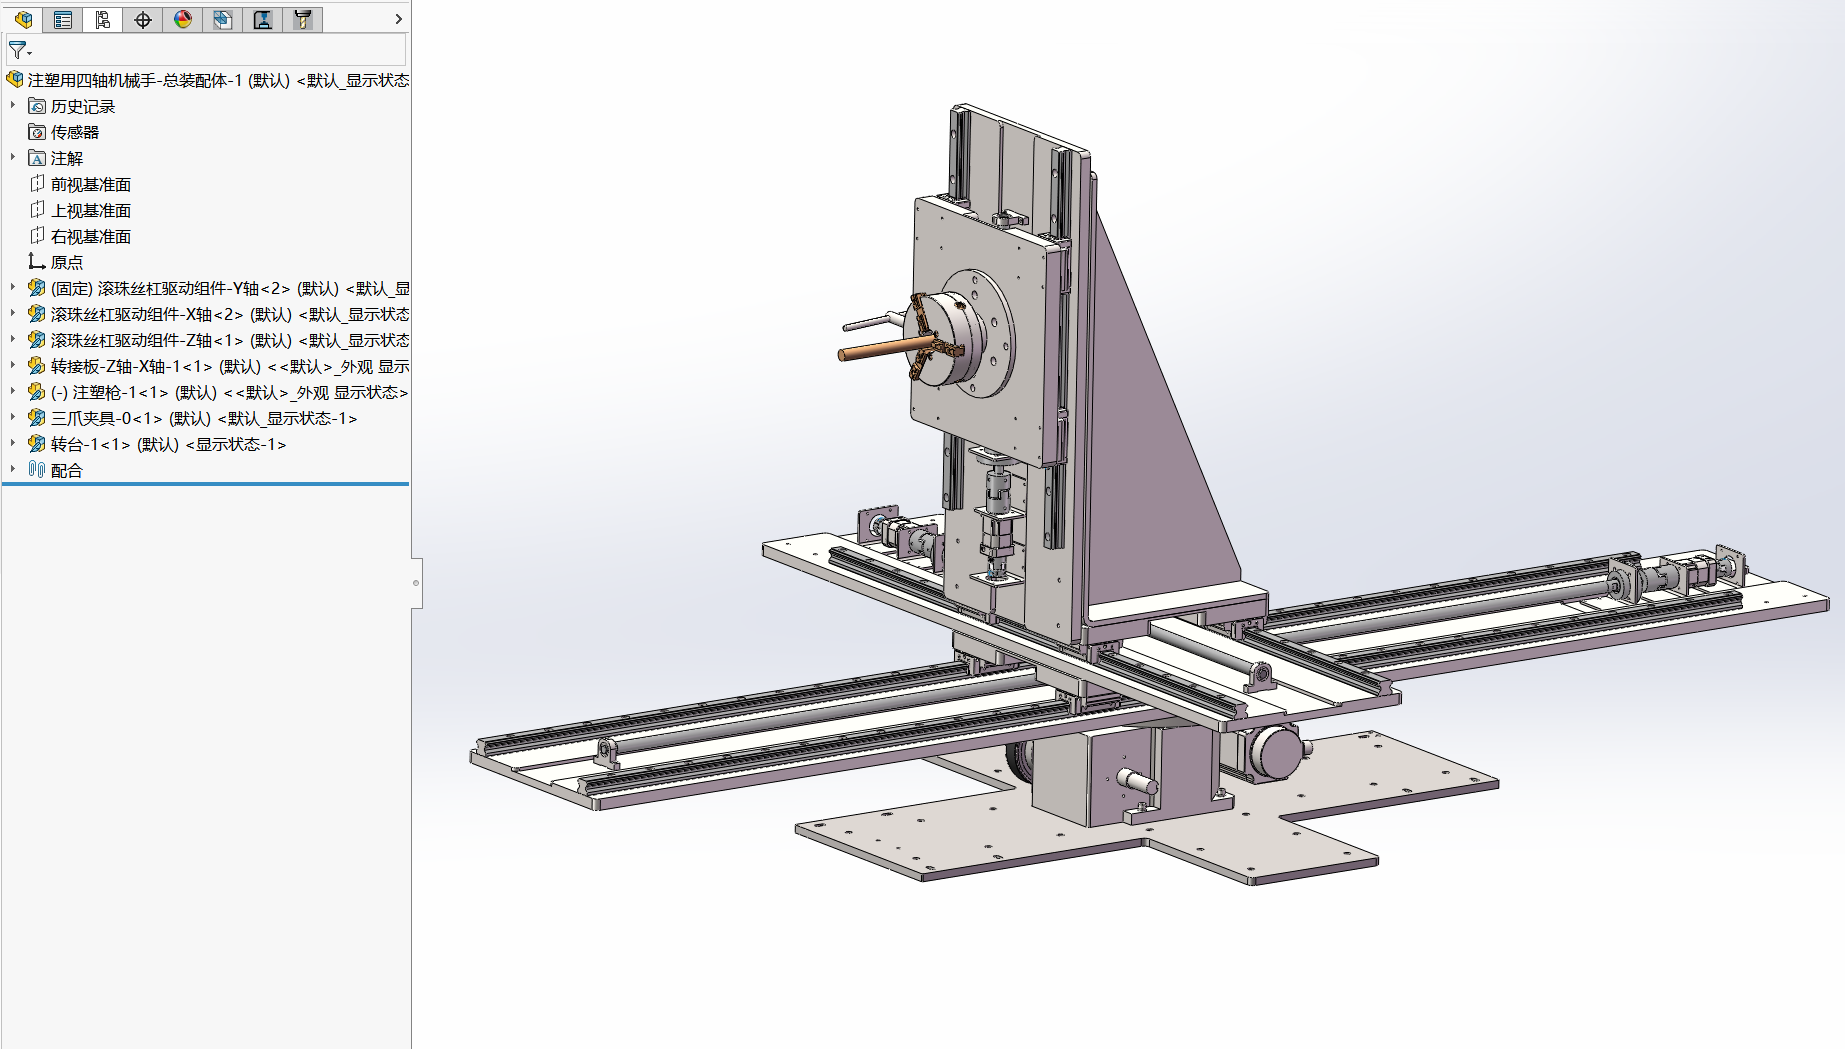Select the 上视基准面 plane

pos(80,210)
